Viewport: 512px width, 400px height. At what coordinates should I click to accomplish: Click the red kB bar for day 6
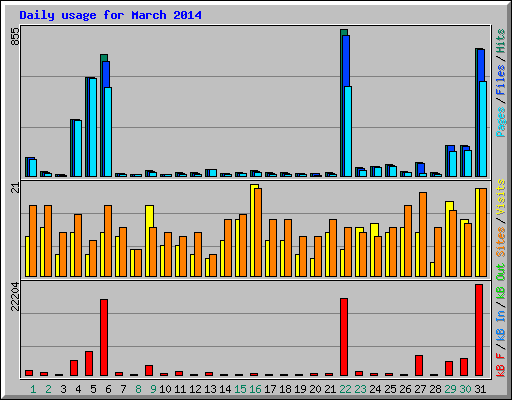pyautogui.click(x=104, y=337)
